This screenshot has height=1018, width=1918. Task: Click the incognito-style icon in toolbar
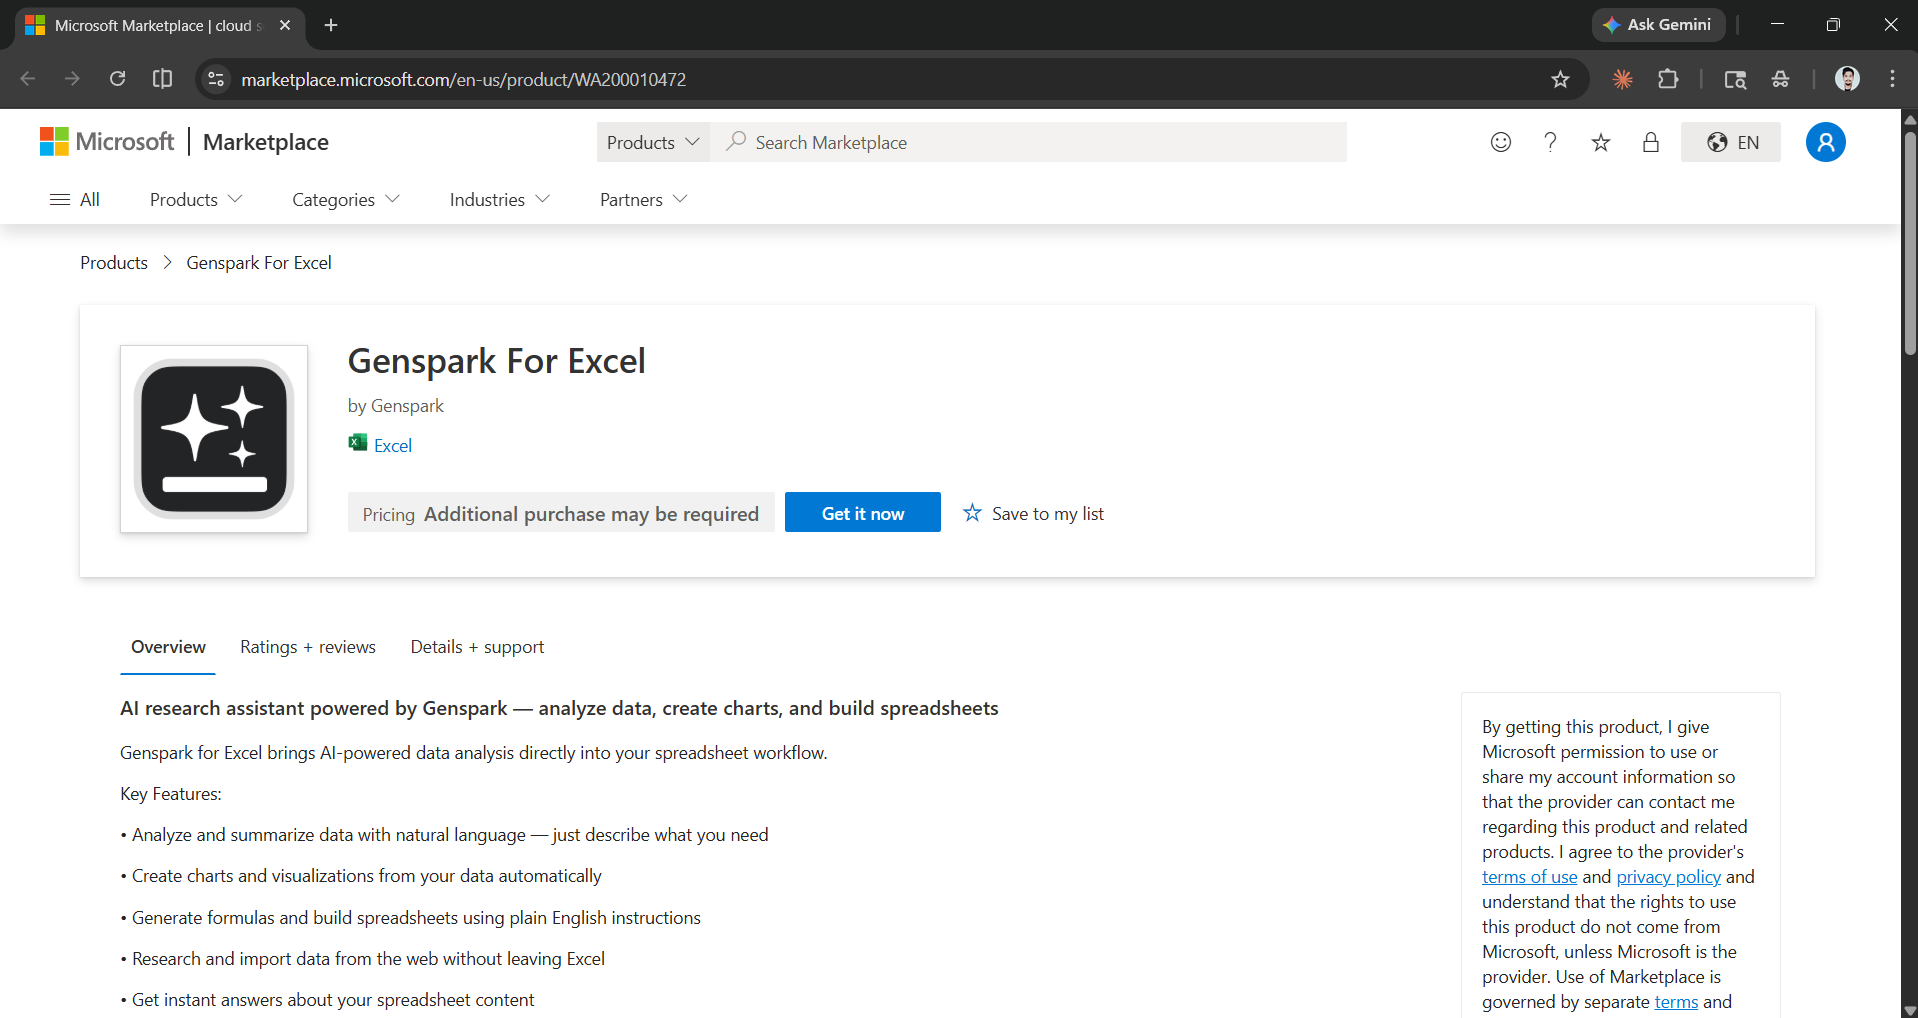(1780, 79)
